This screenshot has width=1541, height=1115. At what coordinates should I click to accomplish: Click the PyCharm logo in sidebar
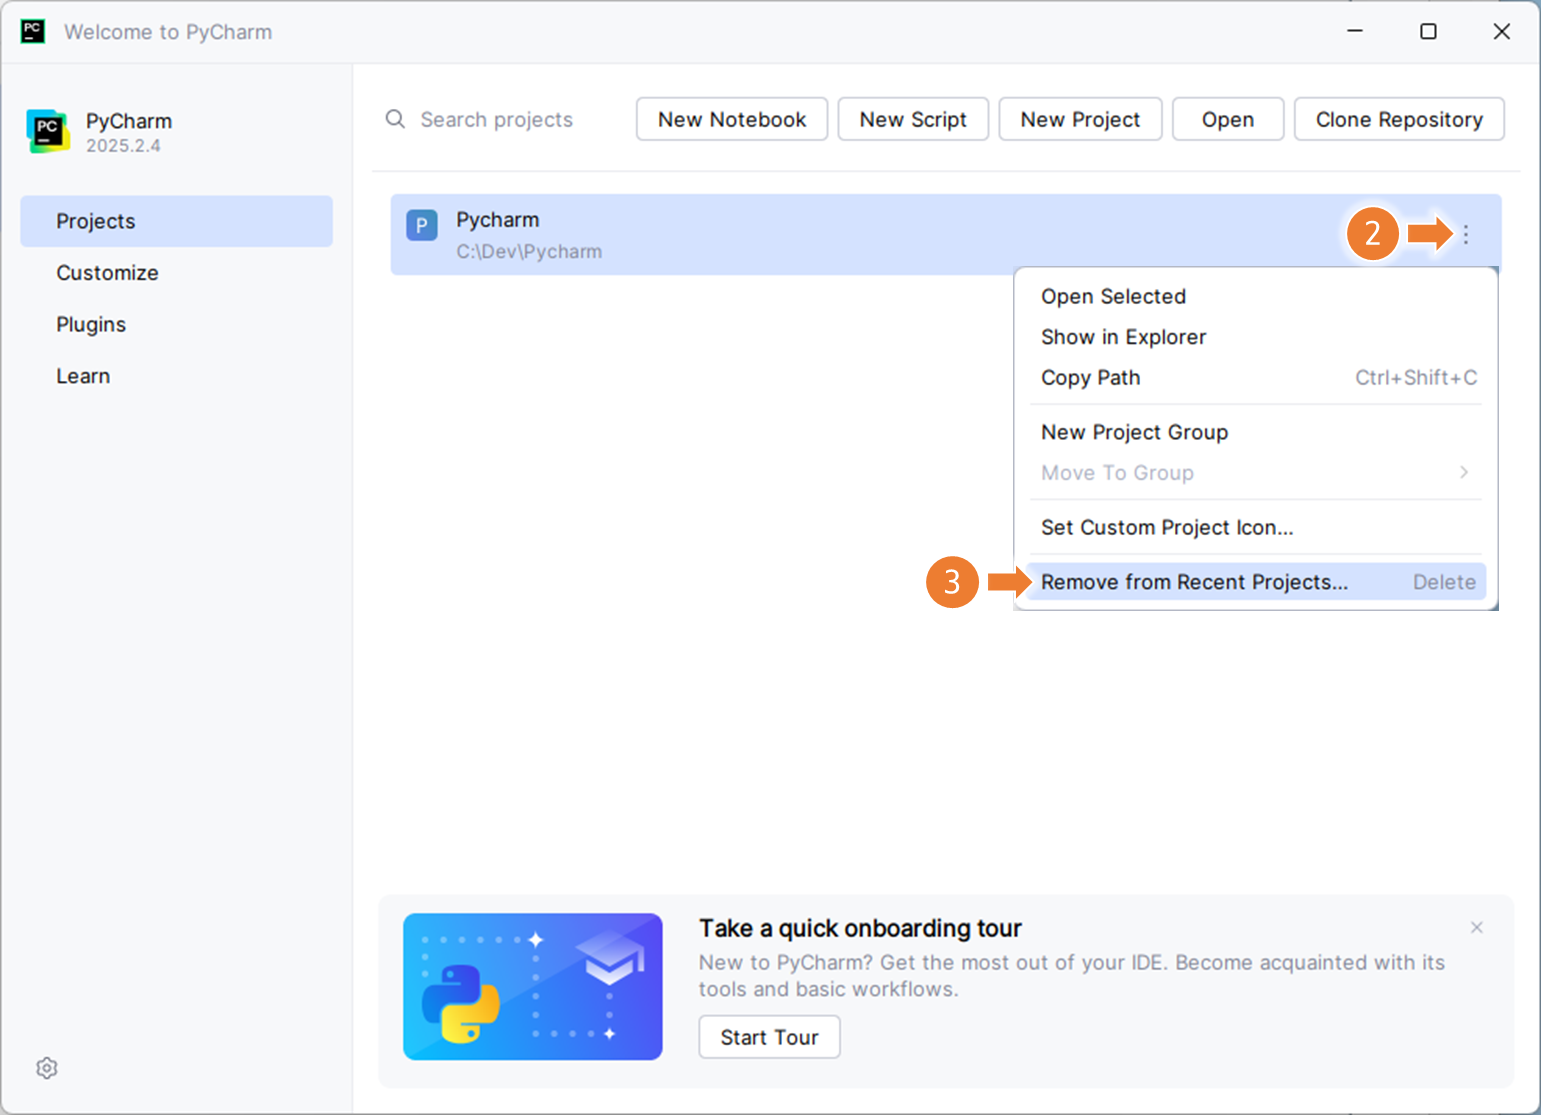point(48,131)
